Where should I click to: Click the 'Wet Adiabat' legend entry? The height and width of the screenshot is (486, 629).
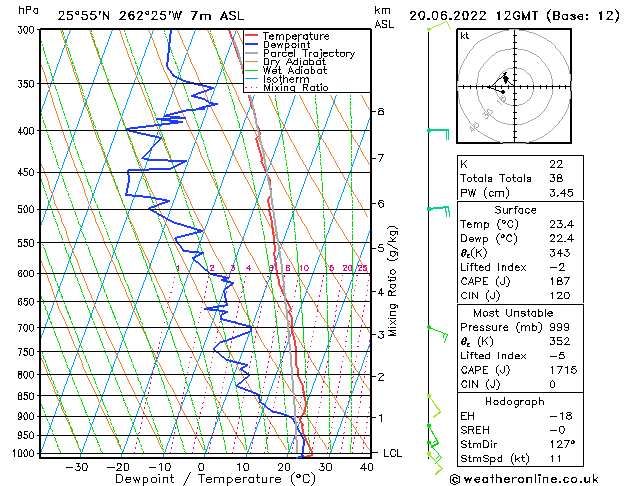(x=295, y=71)
